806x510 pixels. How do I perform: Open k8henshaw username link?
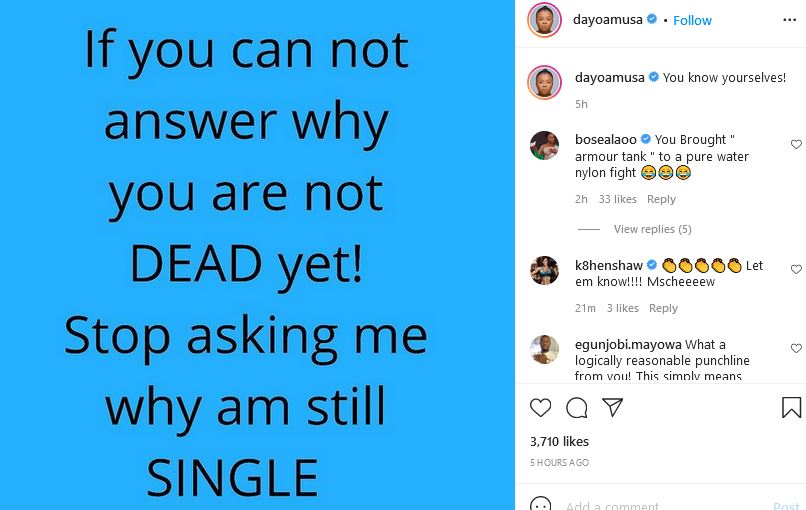[609, 265]
